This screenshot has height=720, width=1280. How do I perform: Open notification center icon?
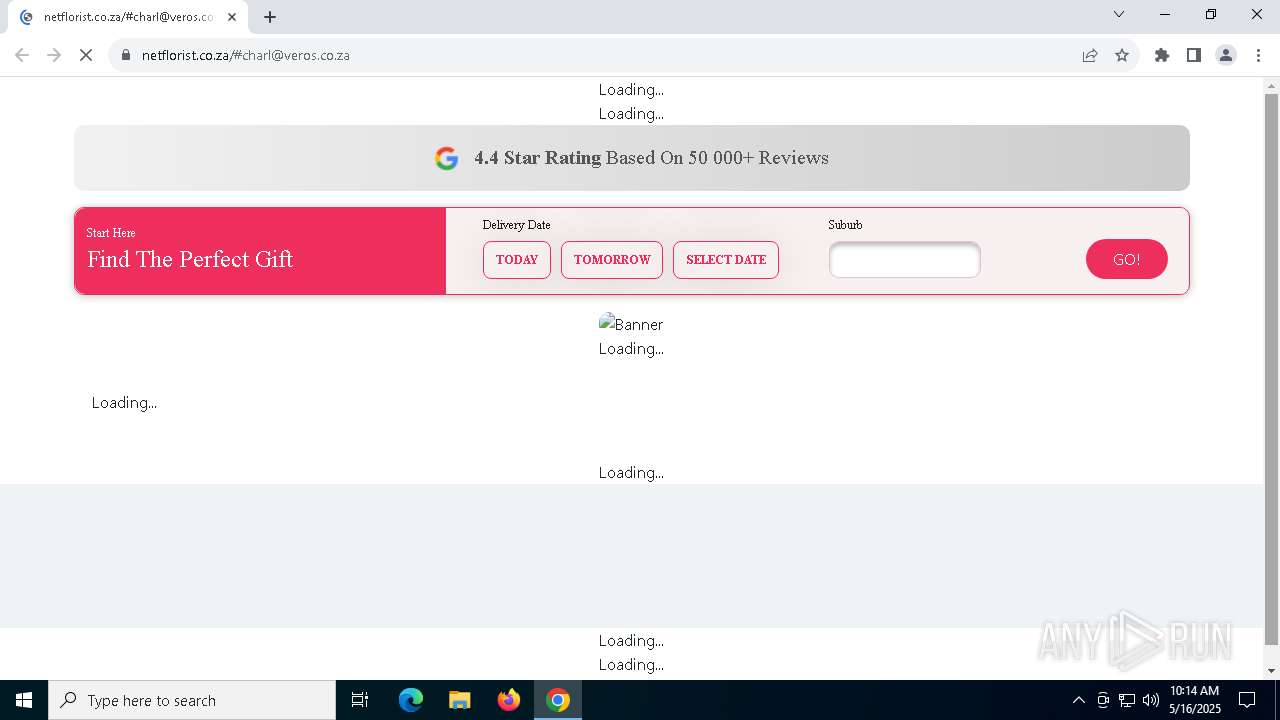pyautogui.click(x=1247, y=700)
